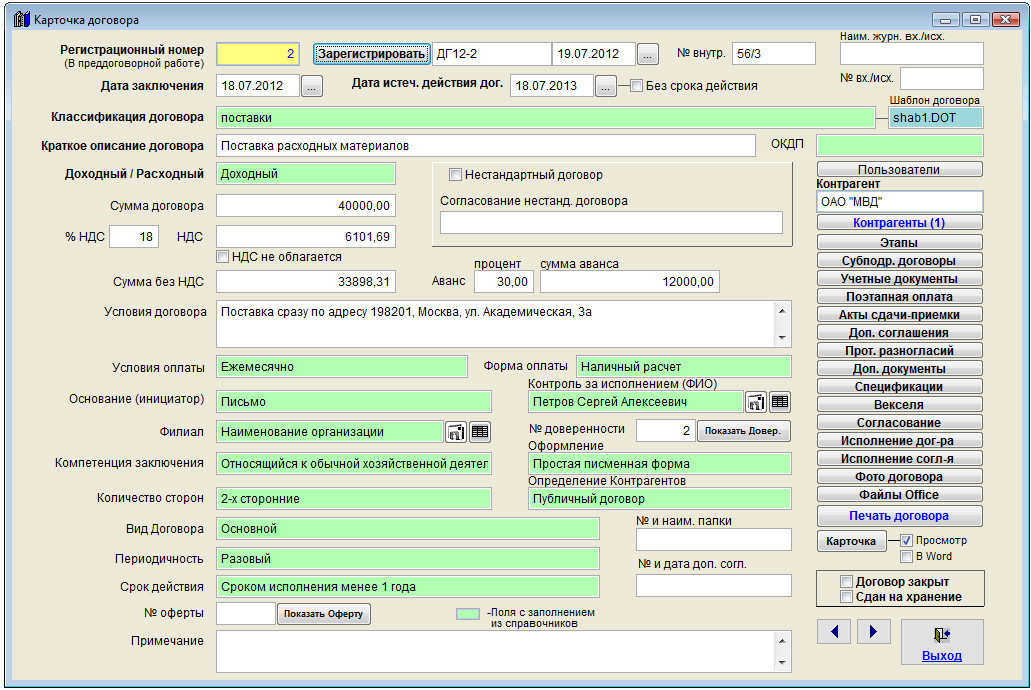Click the Краткое описание договора input field

485,146
